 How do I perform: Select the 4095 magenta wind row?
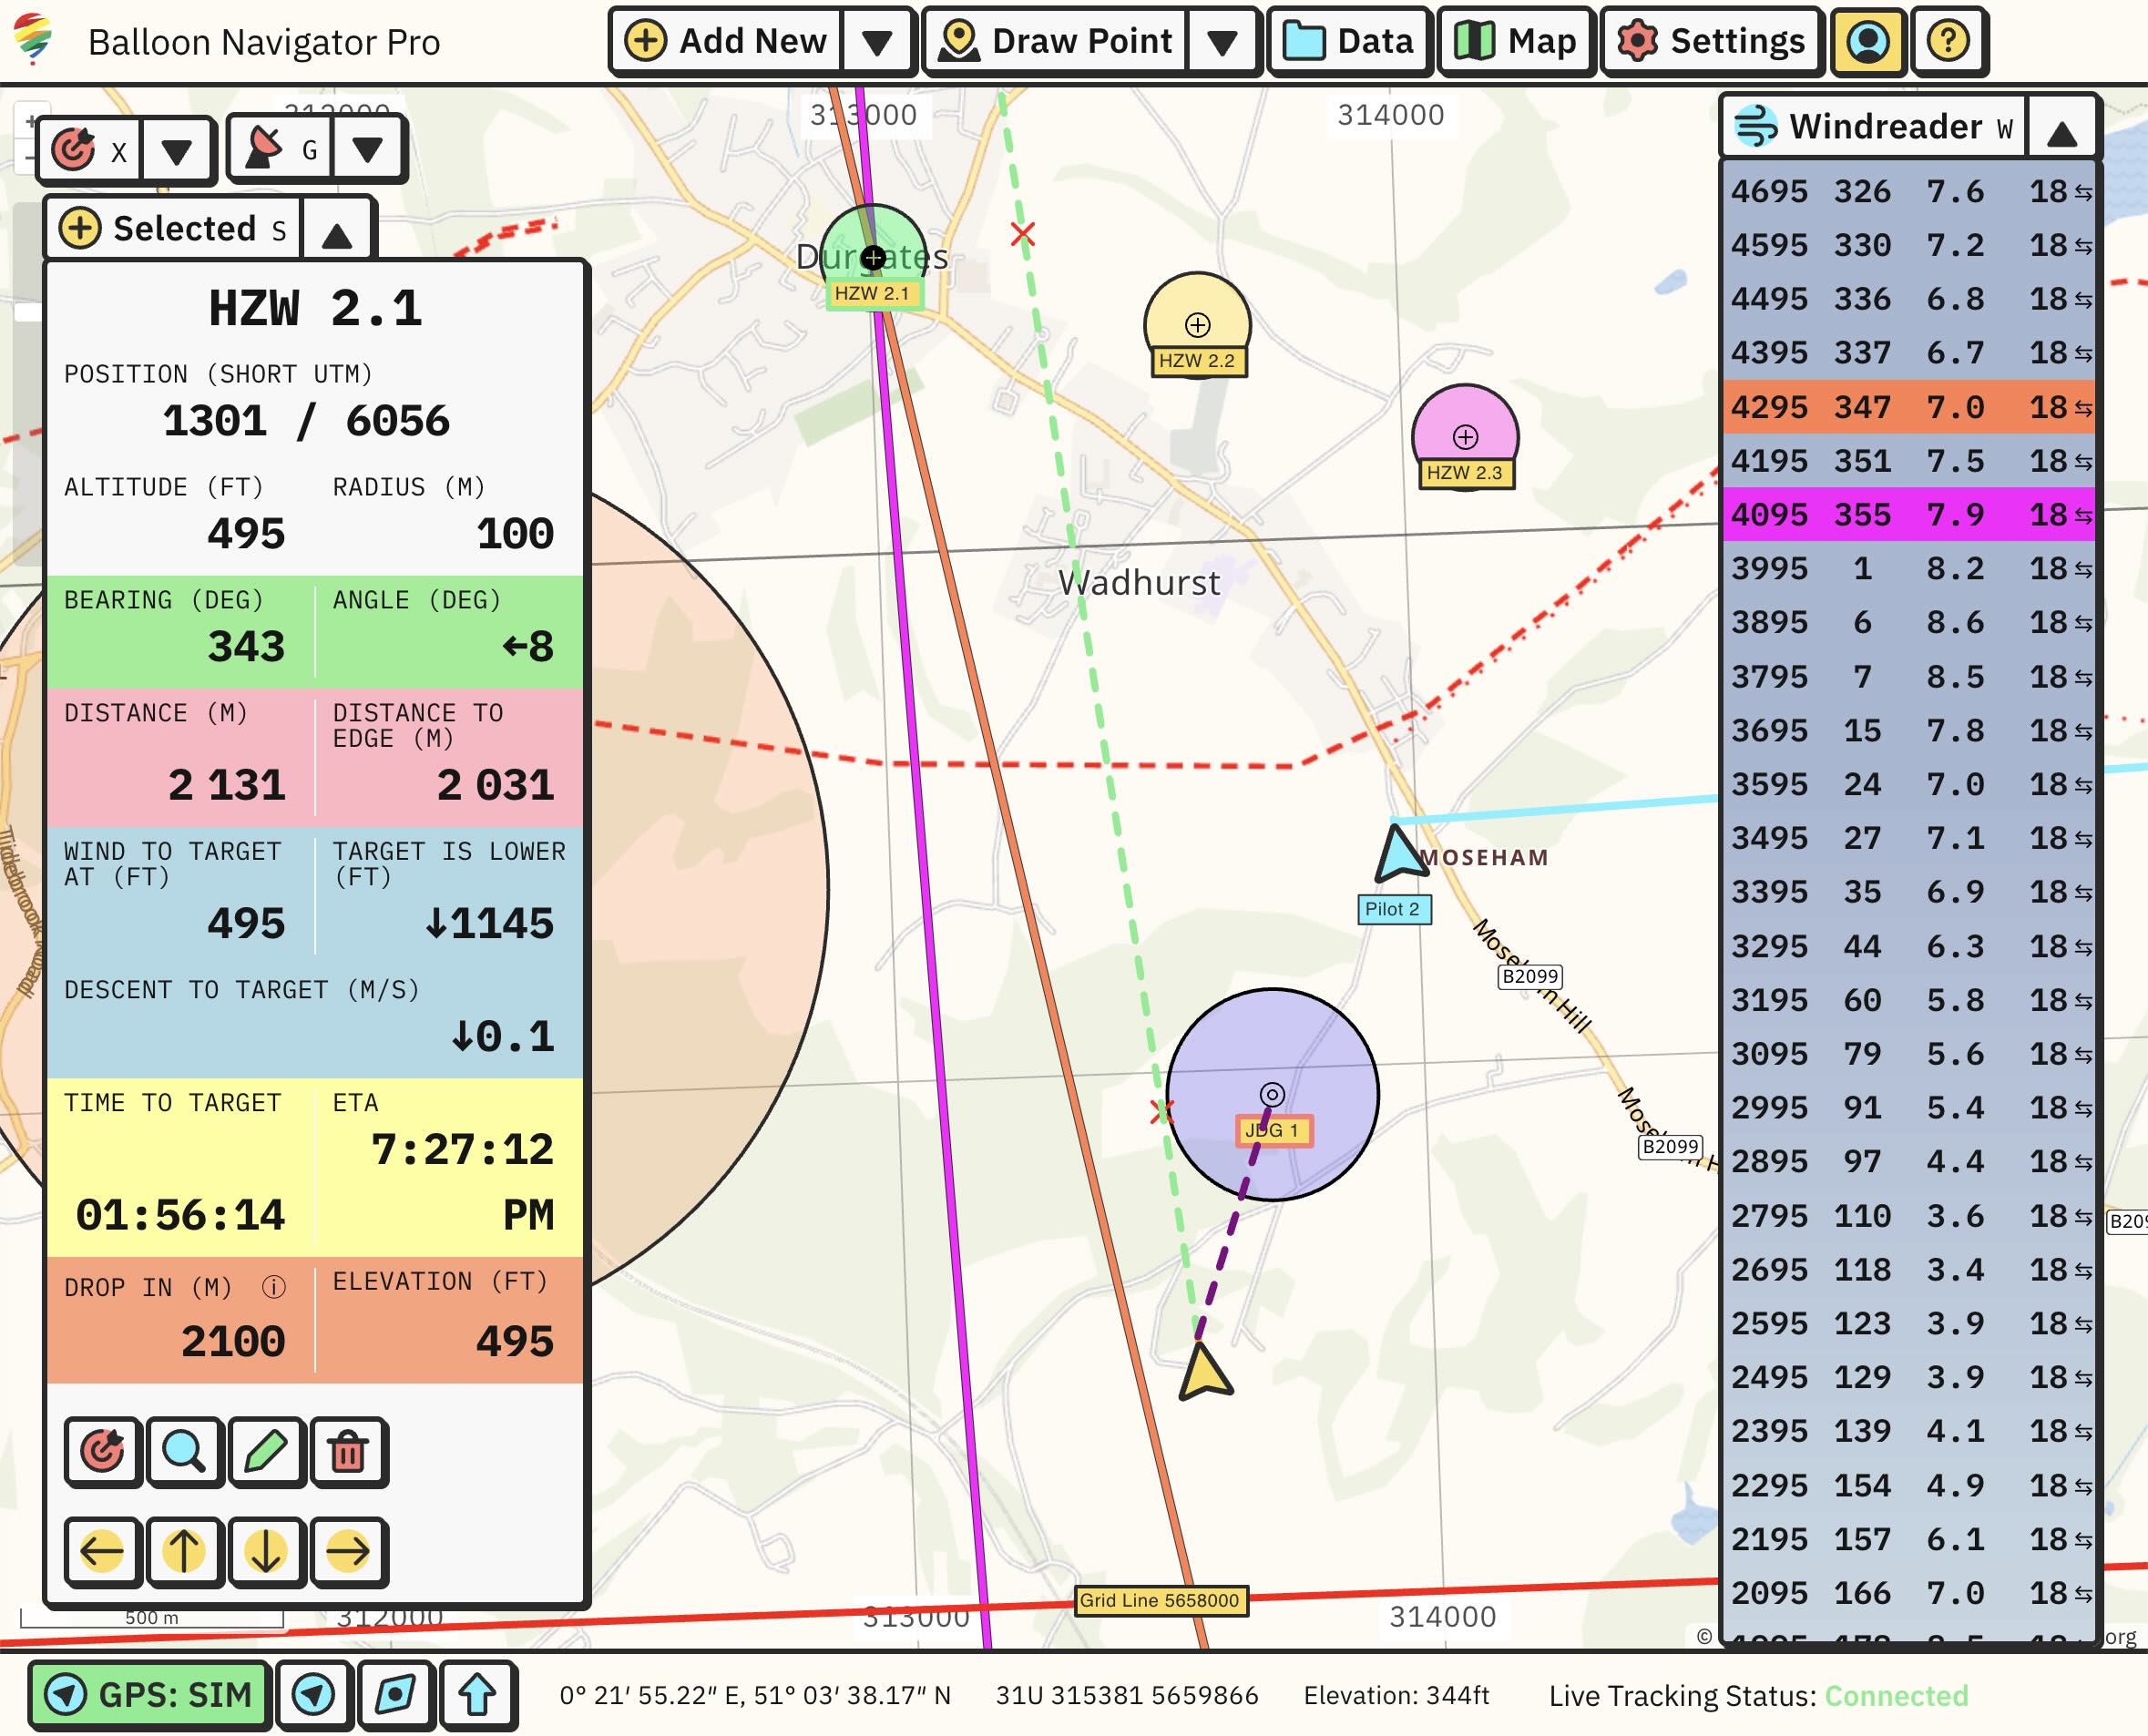point(1908,514)
